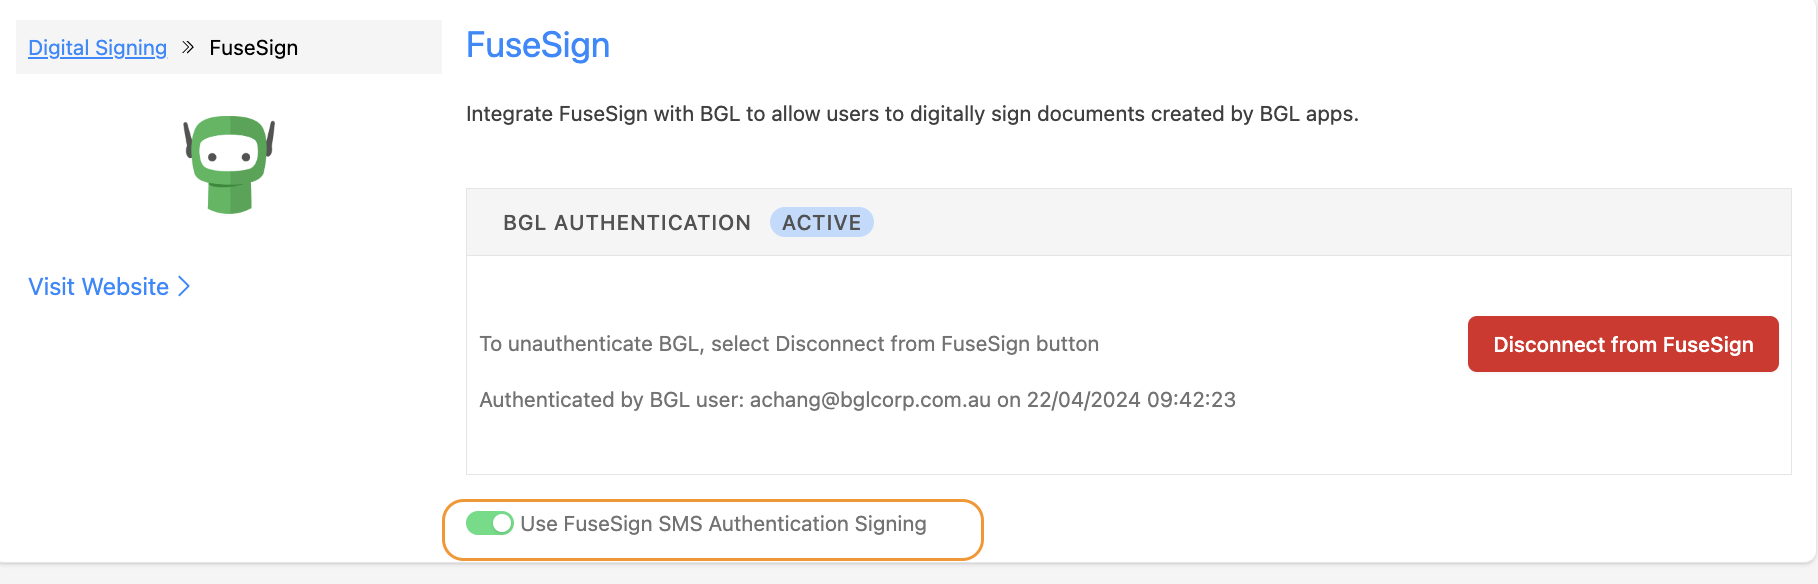The height and width of the screenshot is (584, 1818).
Task: Click the authenticated BGL user email text
Action: 870,400
